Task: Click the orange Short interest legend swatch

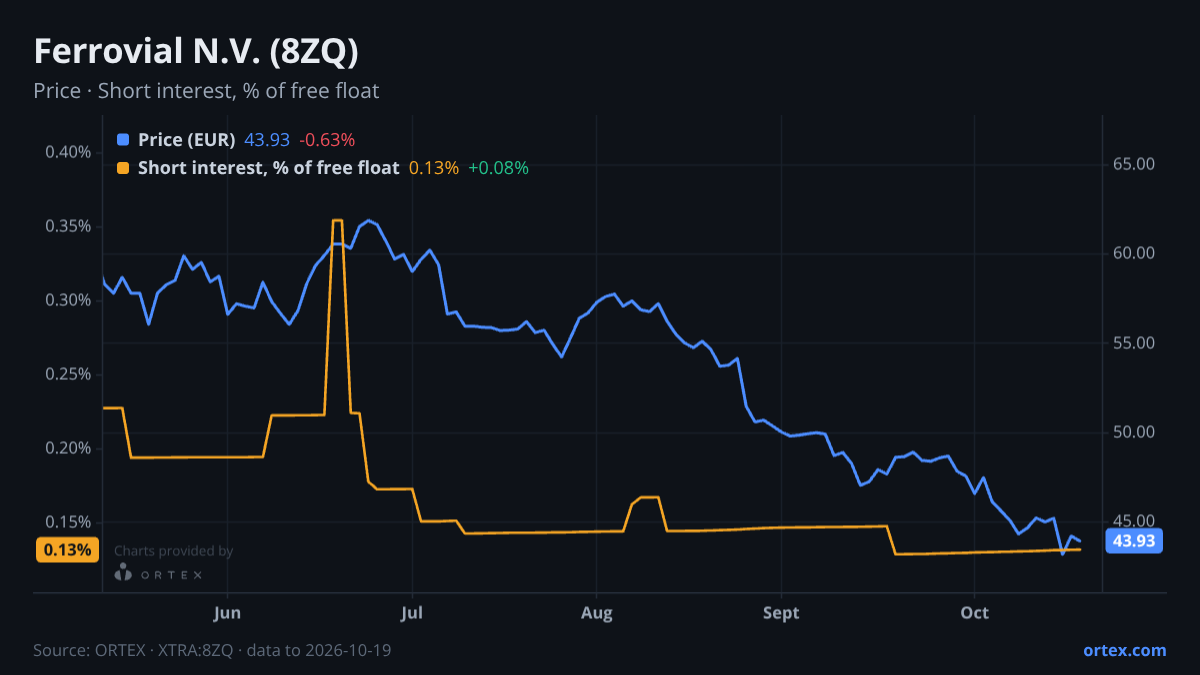Action: 123,168
